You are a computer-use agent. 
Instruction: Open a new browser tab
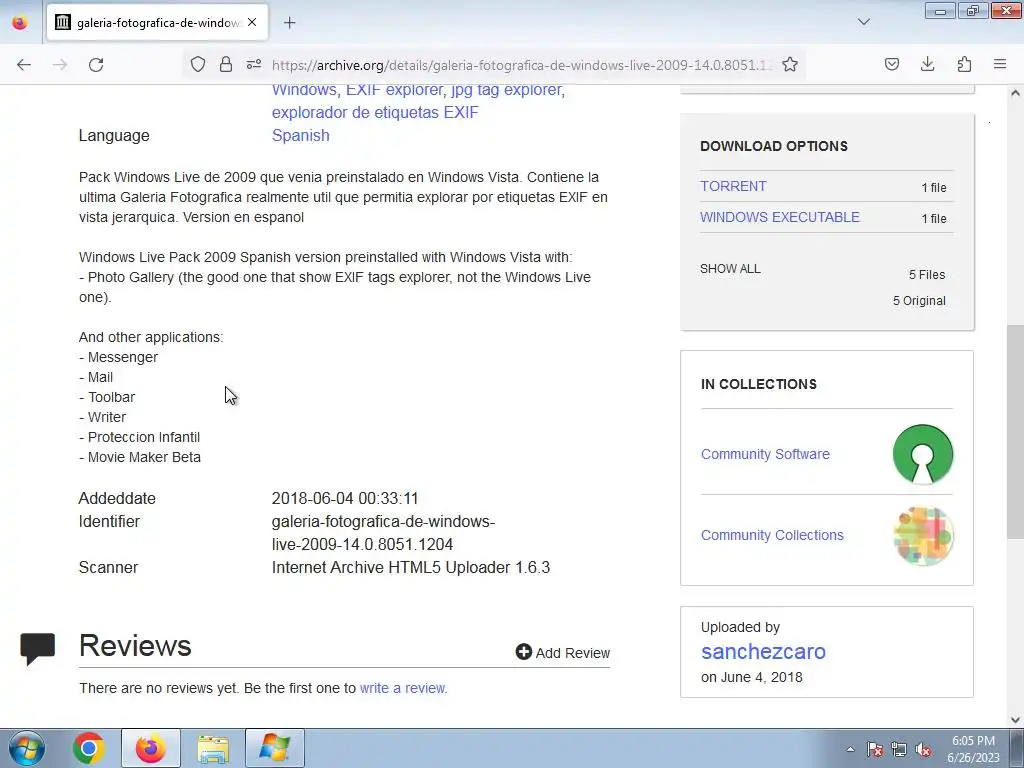point(290,23)
